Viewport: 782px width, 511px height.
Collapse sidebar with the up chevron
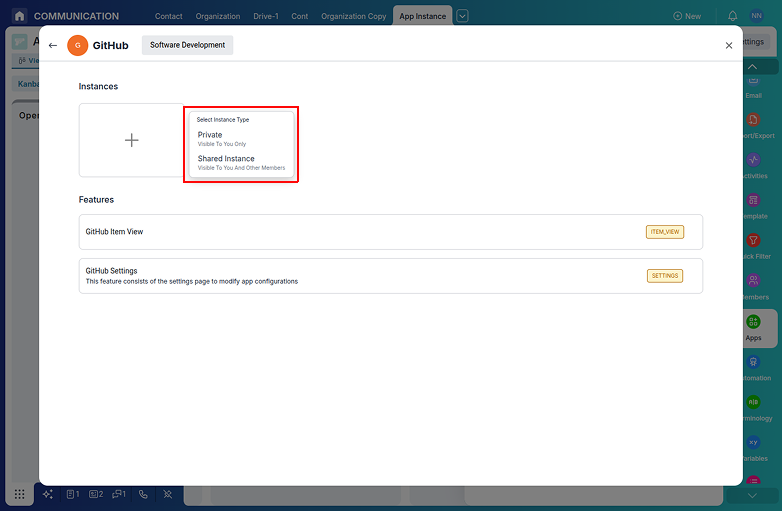[752, 67]
